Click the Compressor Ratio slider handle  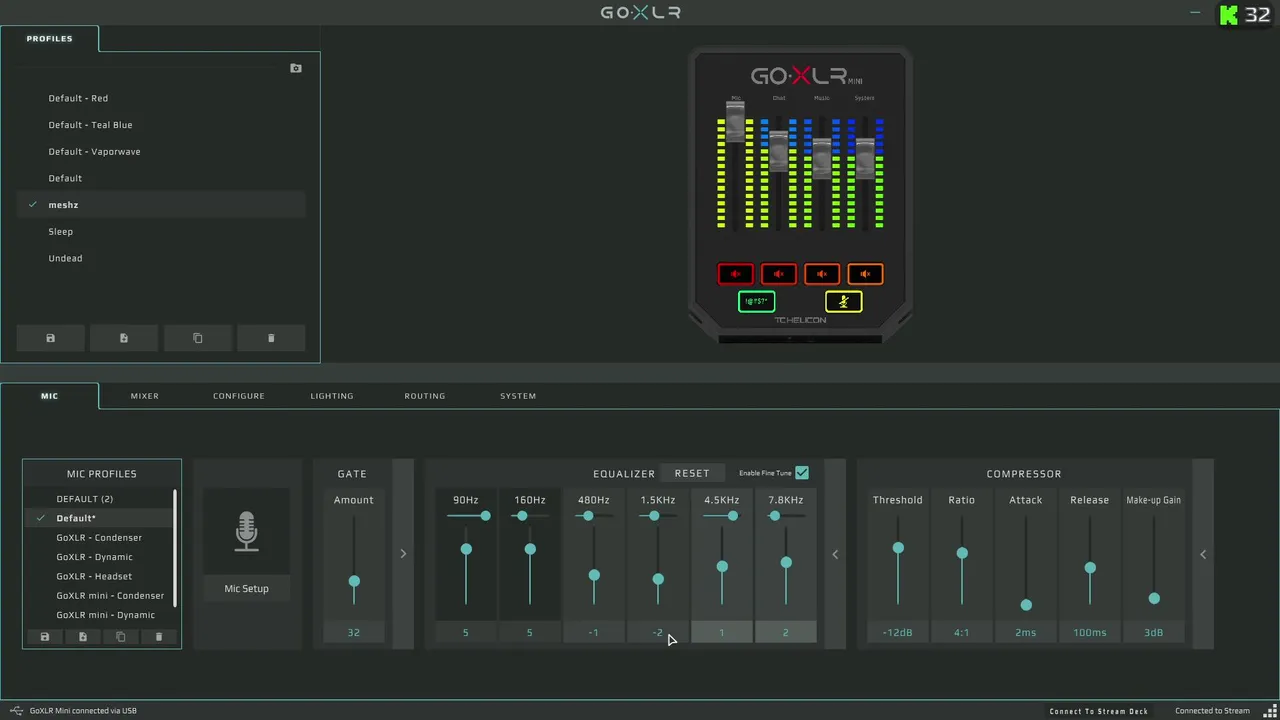(962, 553)
